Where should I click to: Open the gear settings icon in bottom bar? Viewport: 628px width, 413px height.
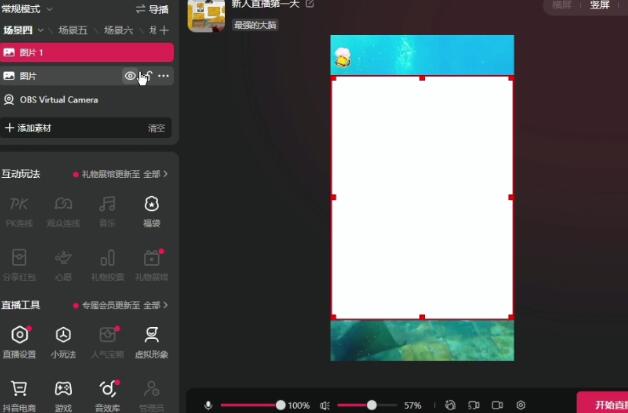click(521, 405)
